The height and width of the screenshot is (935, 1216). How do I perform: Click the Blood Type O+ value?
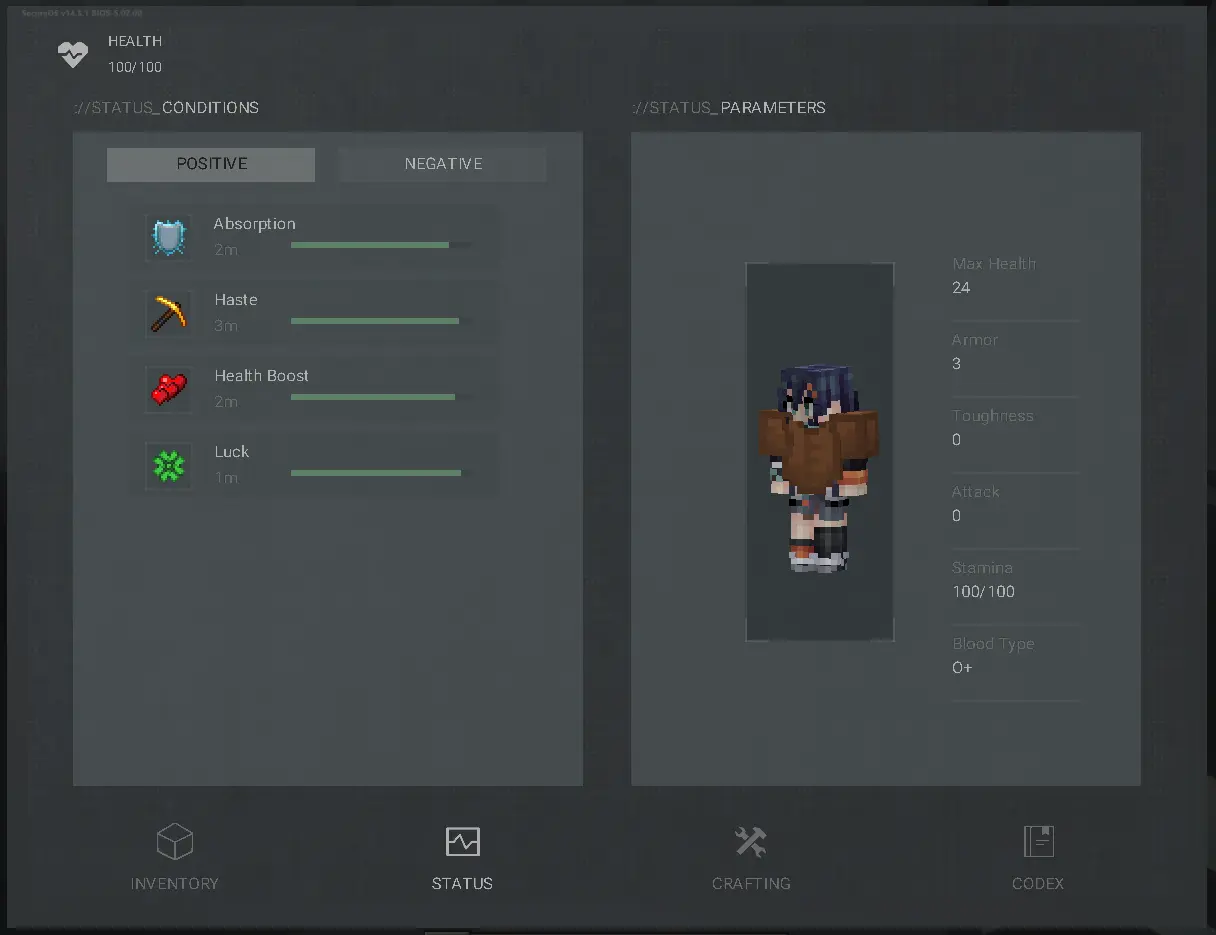(x=962, y=668)
